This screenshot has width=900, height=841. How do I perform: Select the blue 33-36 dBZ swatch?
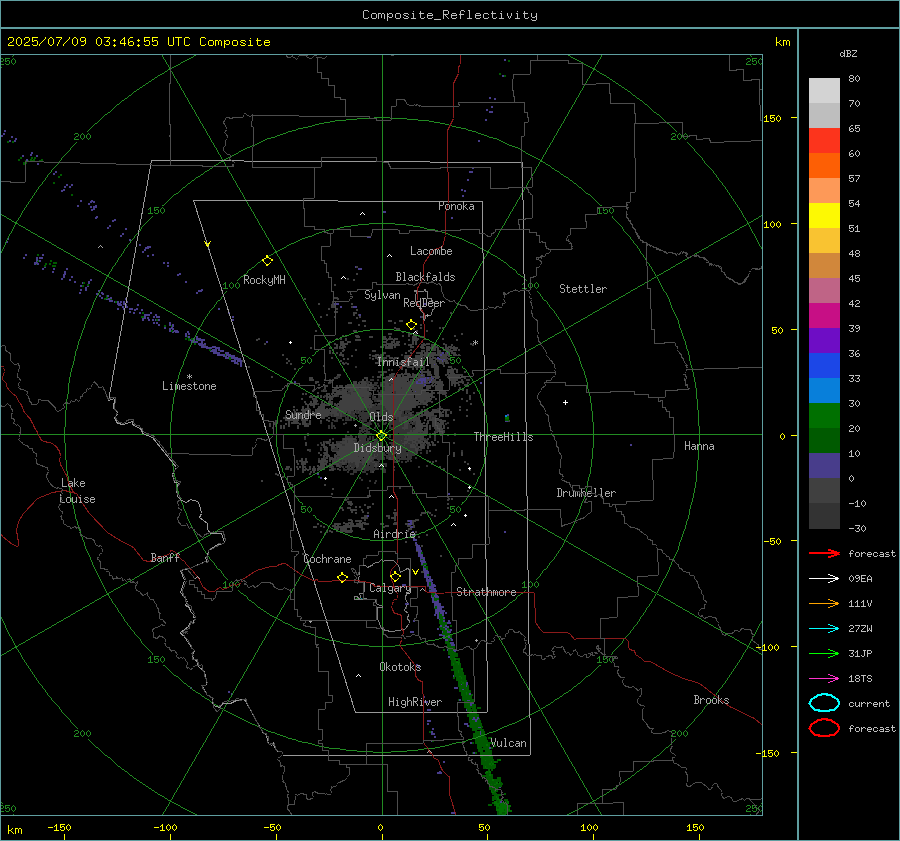(x=824, y=366)
